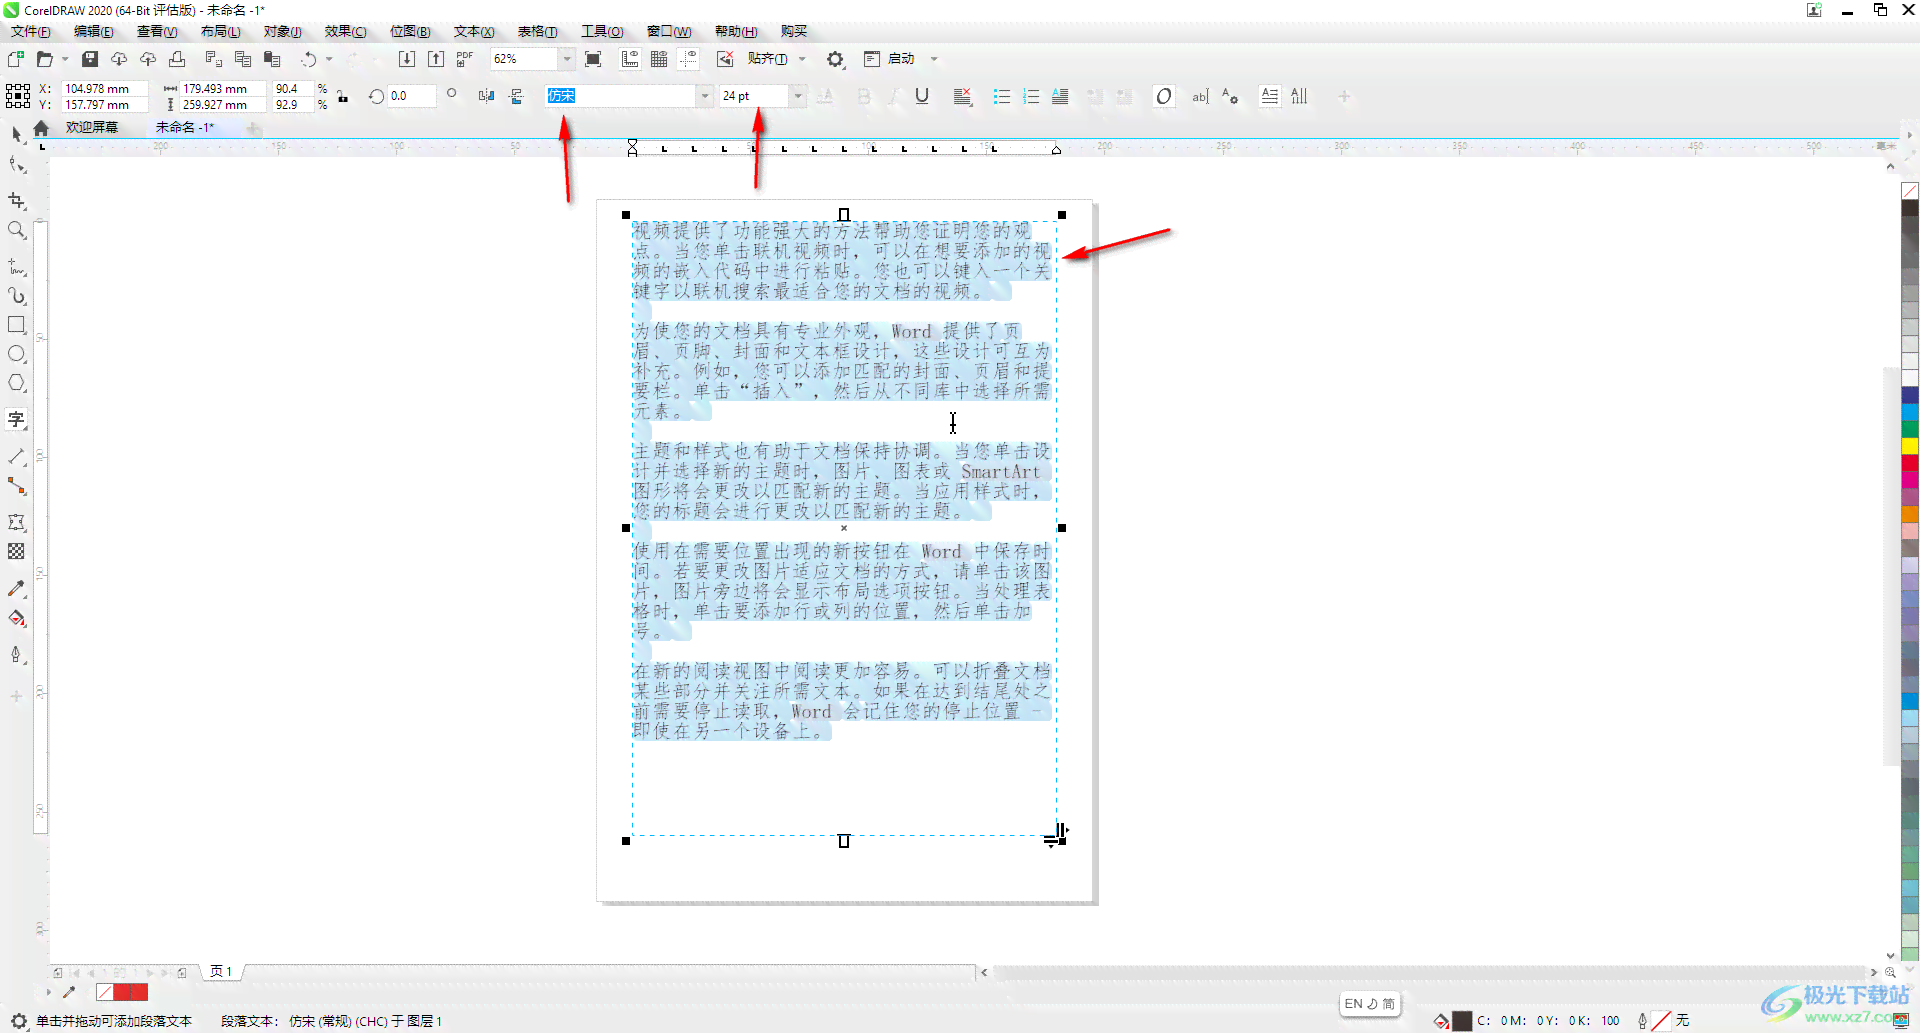Image resolution: width=1920 pixels, height=1033 pixels.
Task: Toggle the Interactive OpenType O button
Action: (x=1163, y=96)
